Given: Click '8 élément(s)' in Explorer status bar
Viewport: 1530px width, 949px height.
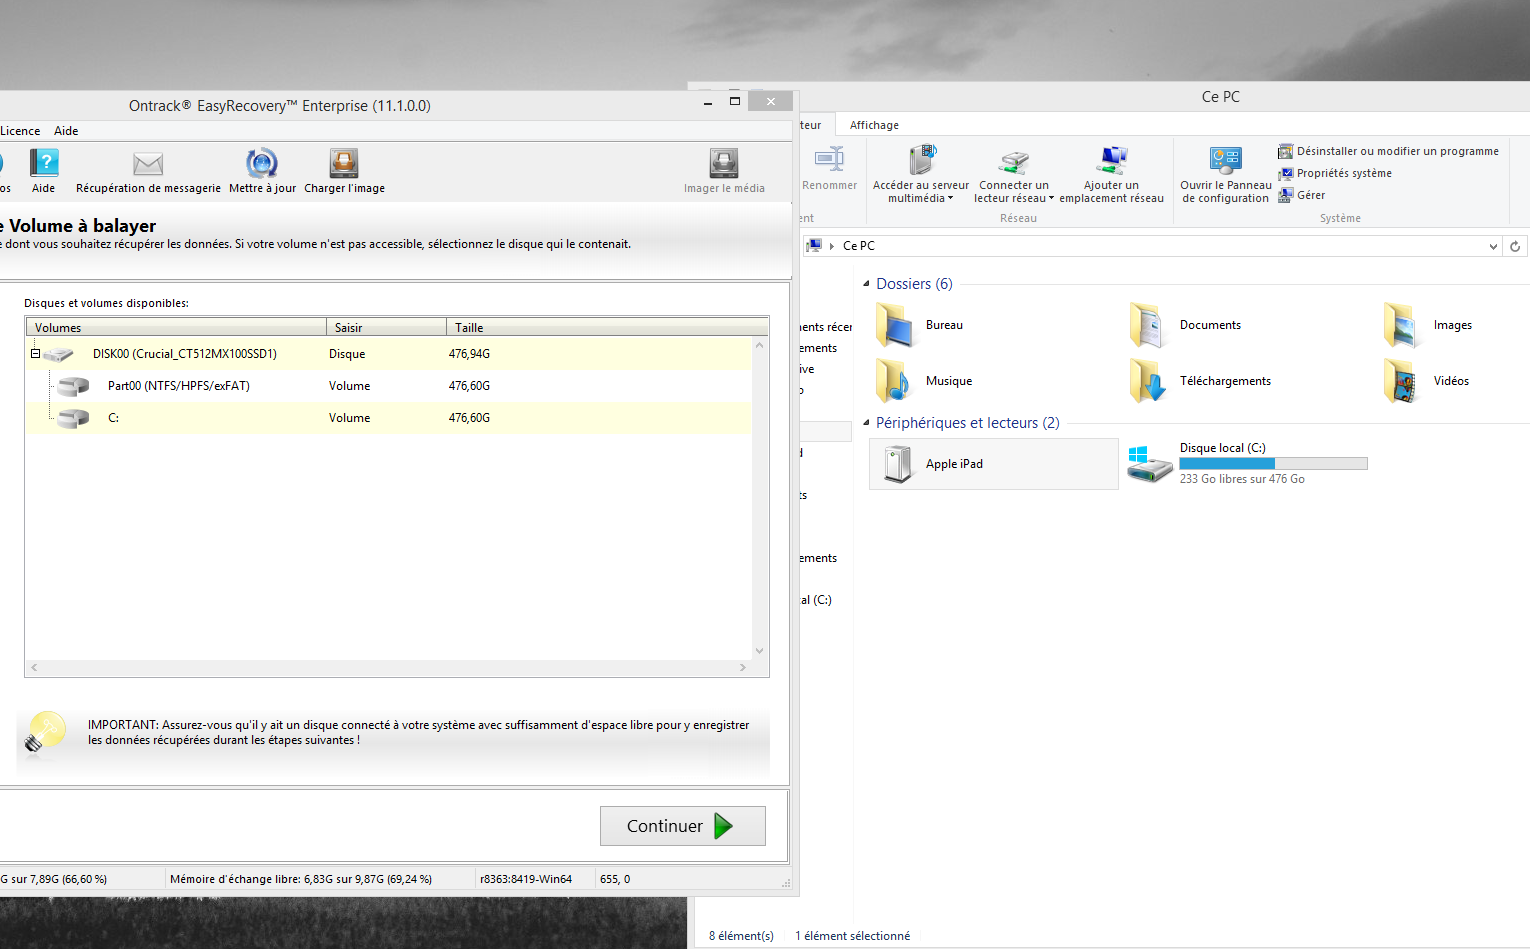Looking at the screenshot, I should 741,936.
